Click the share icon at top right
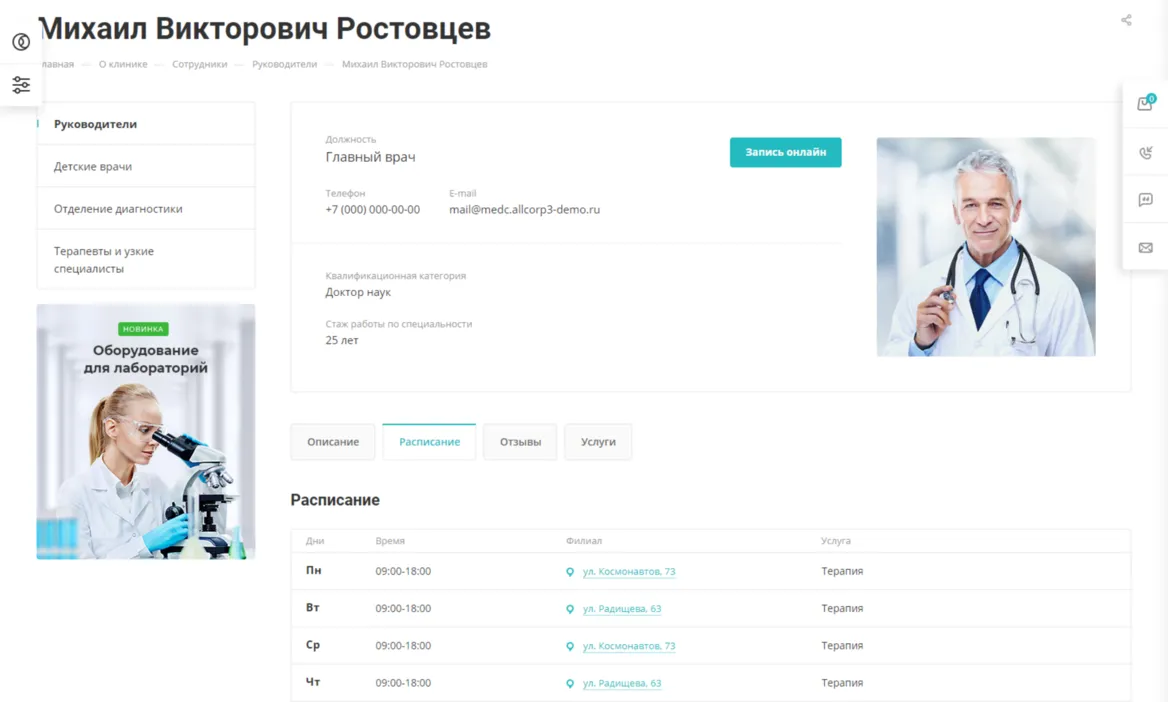 point(1126,20)
